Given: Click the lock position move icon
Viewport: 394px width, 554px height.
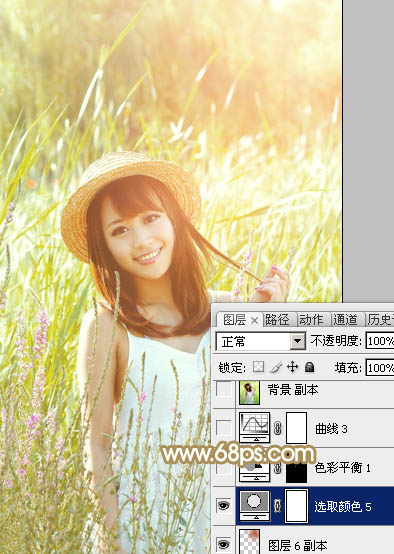Looking at the screenshot, I should coord(293,367).
